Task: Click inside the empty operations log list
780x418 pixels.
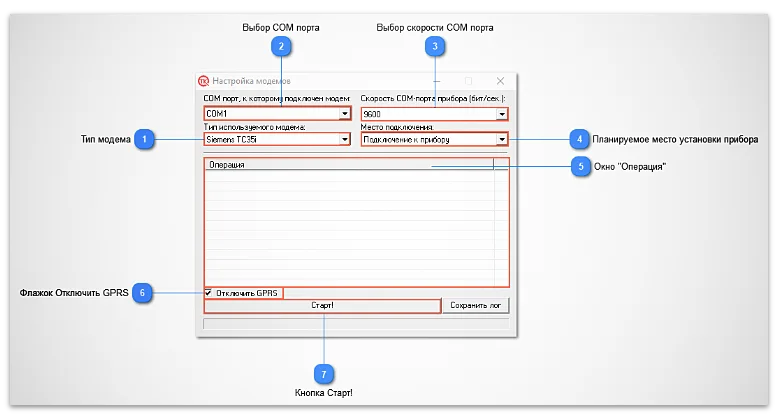Action: pos(348,230)
